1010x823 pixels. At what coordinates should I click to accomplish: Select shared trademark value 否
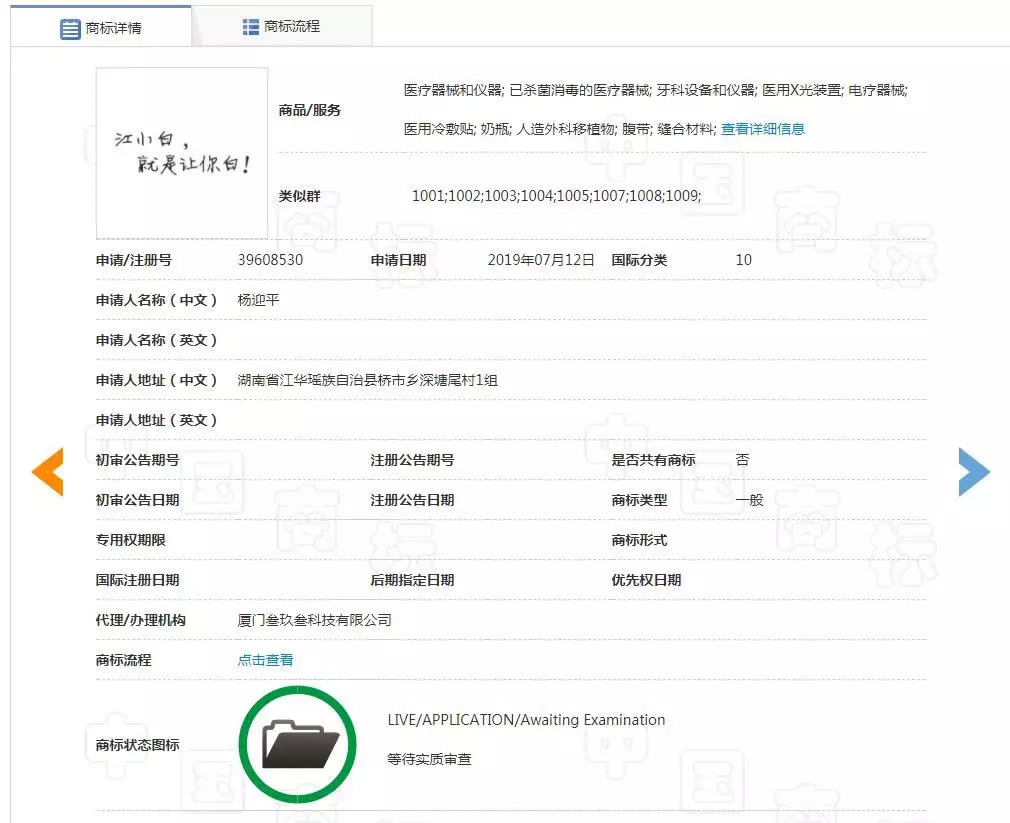click(742, 459)
